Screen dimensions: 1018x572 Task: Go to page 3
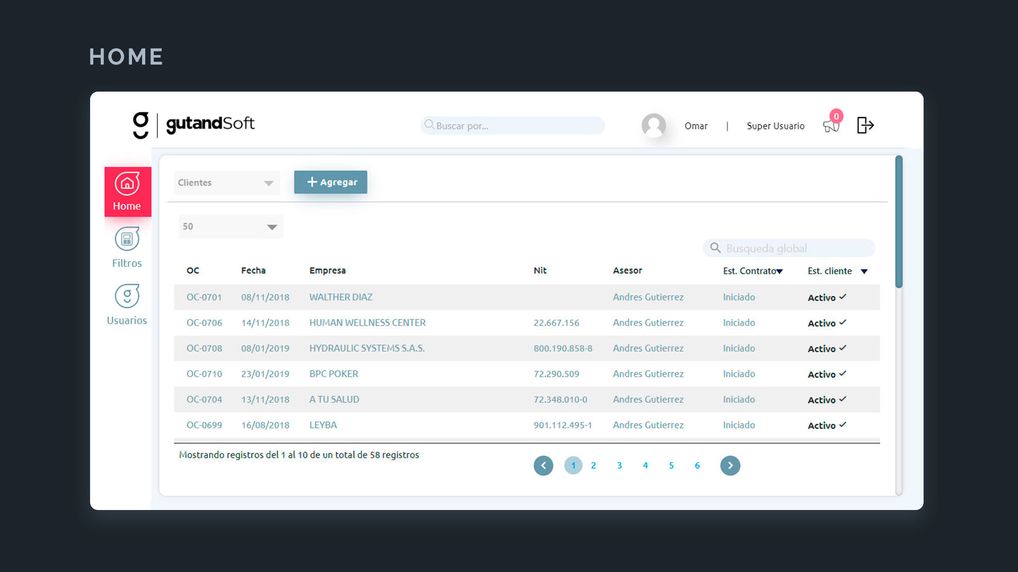[619, 466]
